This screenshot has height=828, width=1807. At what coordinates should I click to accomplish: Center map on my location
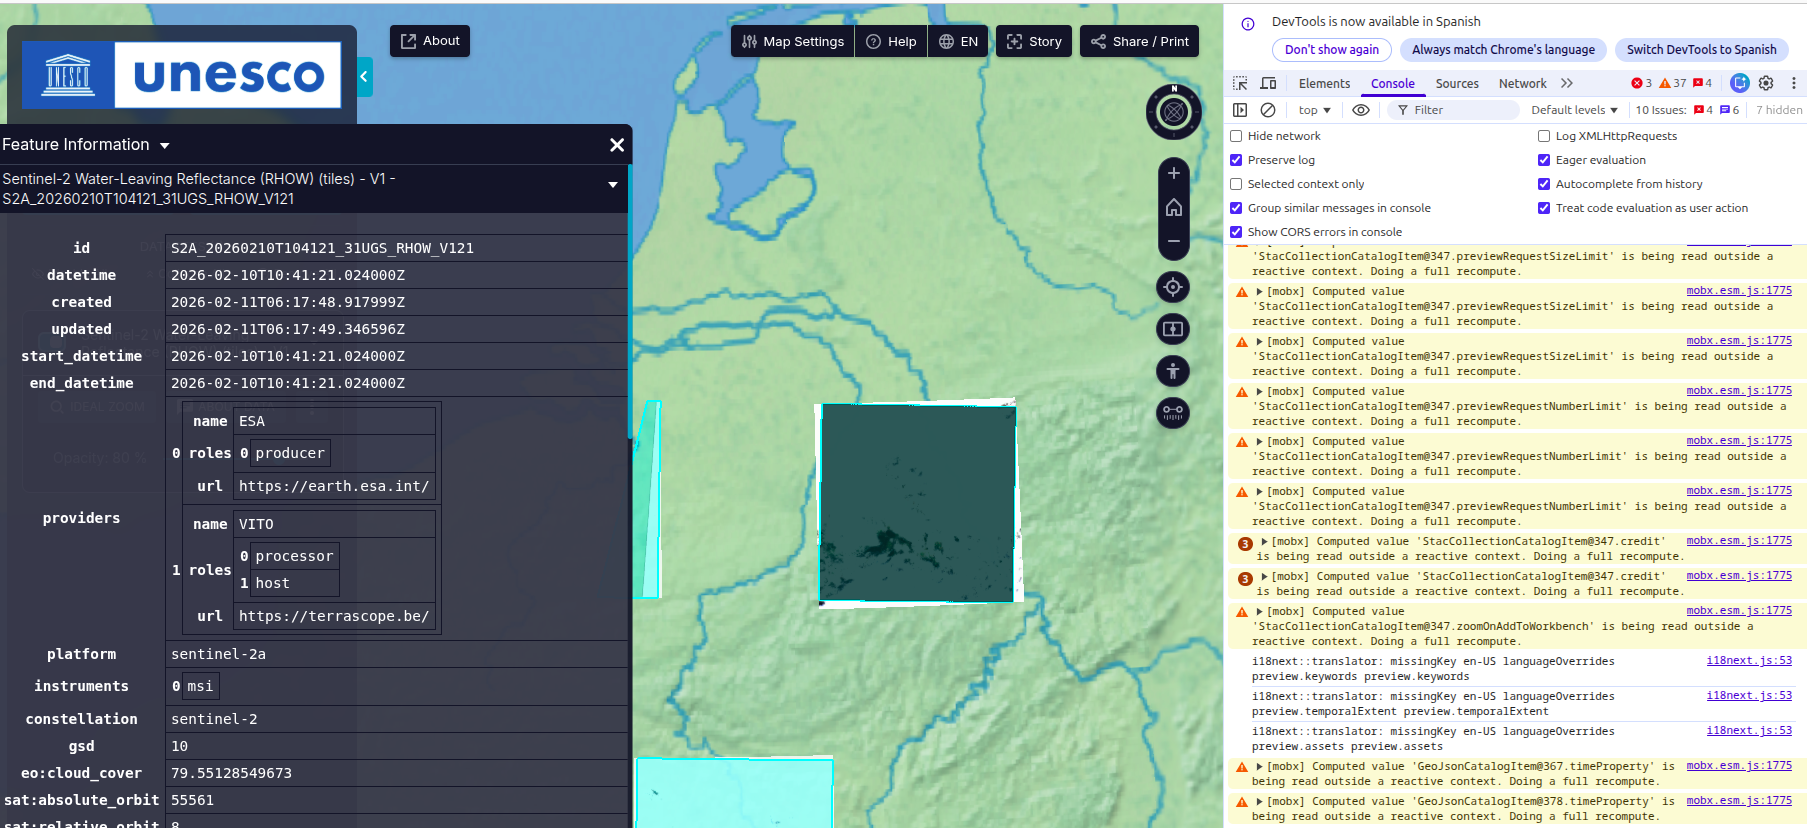pos(1174,287)
